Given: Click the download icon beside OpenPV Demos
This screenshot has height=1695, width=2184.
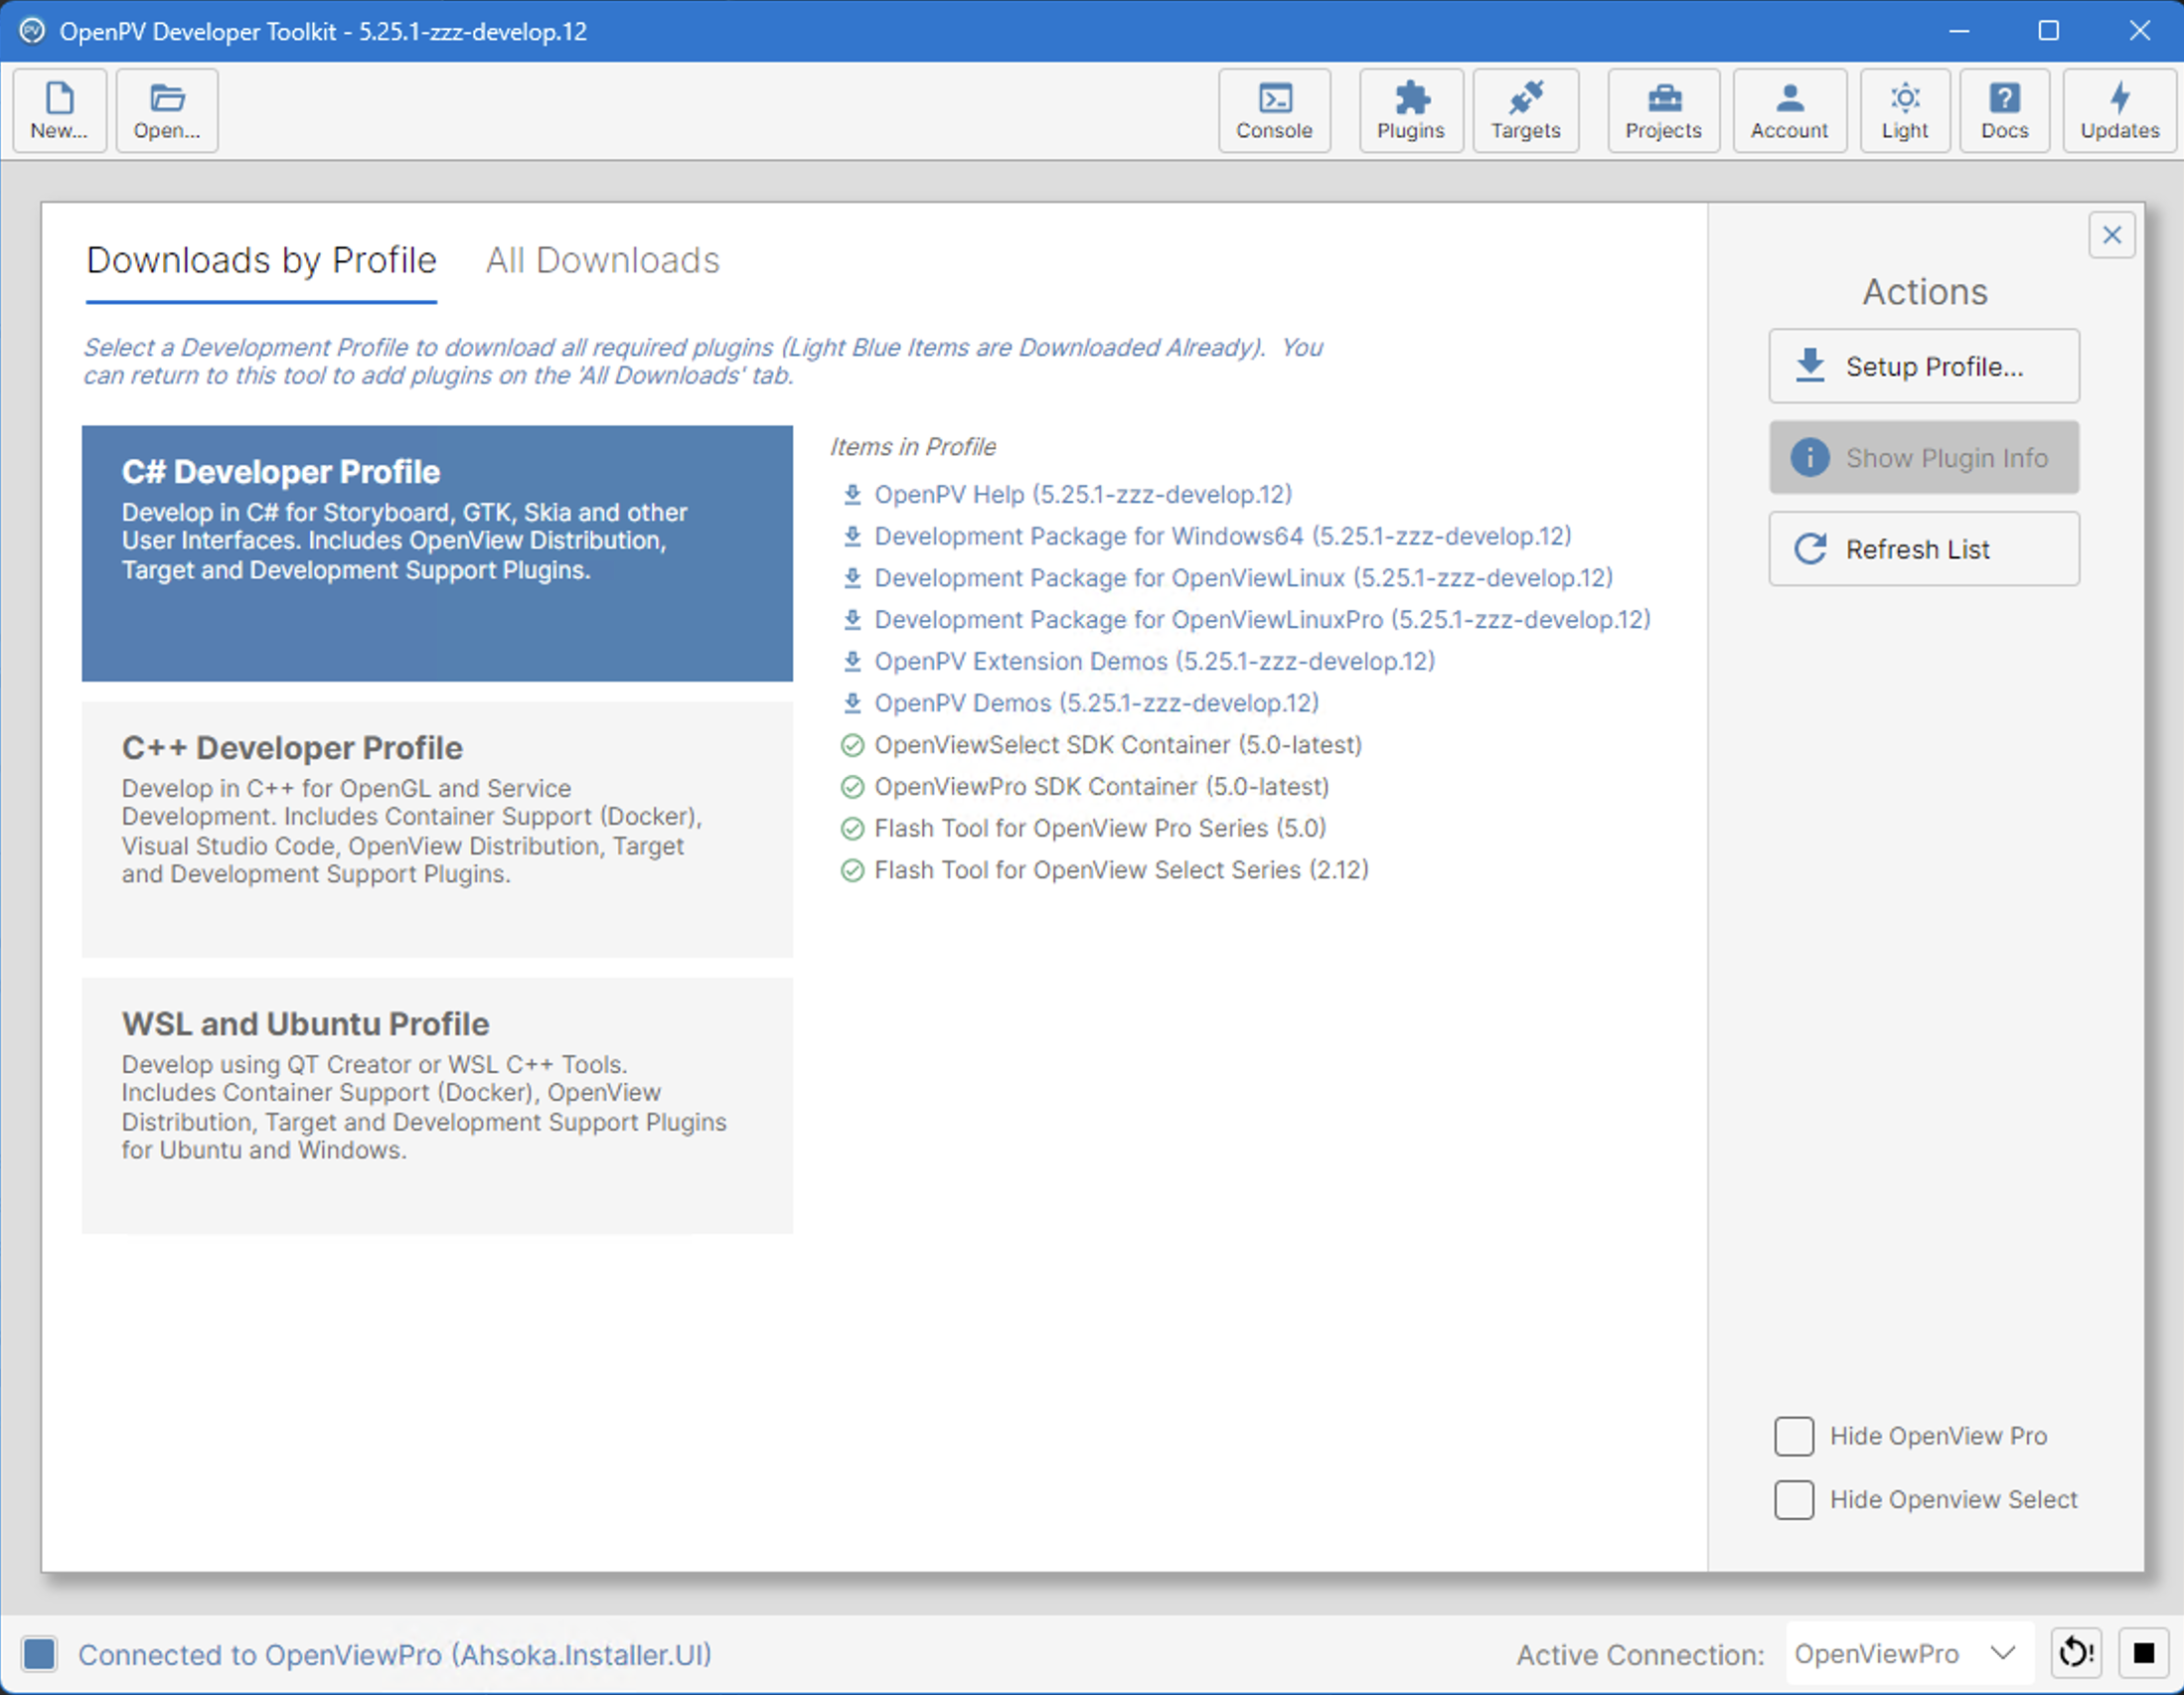Looking at the screenshot, I should click(852, 703).
